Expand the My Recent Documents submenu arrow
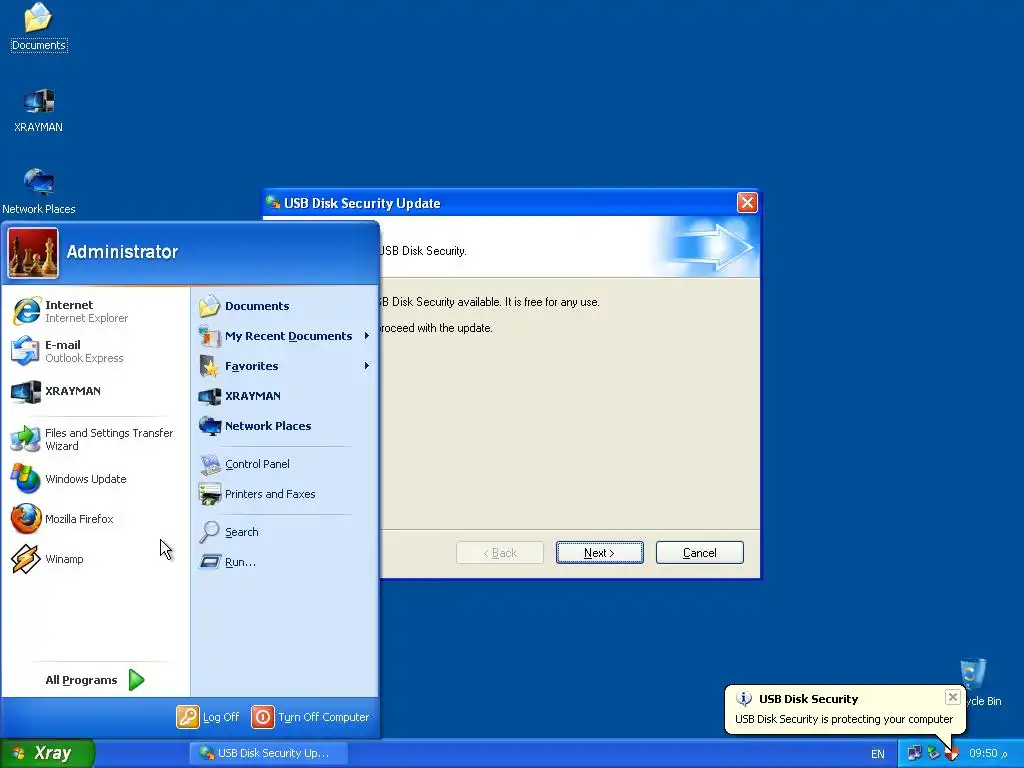This screenshot has width=1024, height=768. pos(367,336)
